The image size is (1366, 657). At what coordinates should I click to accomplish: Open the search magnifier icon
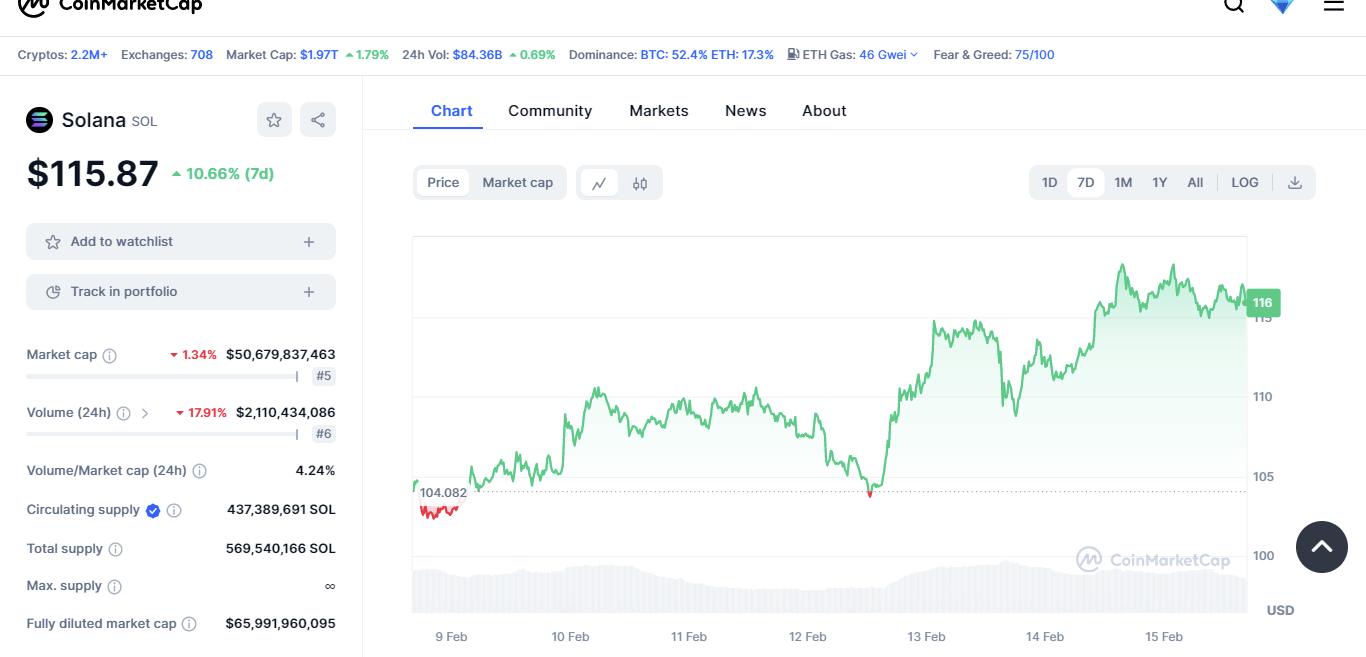pyautogui.click(x=1234, y=5)
